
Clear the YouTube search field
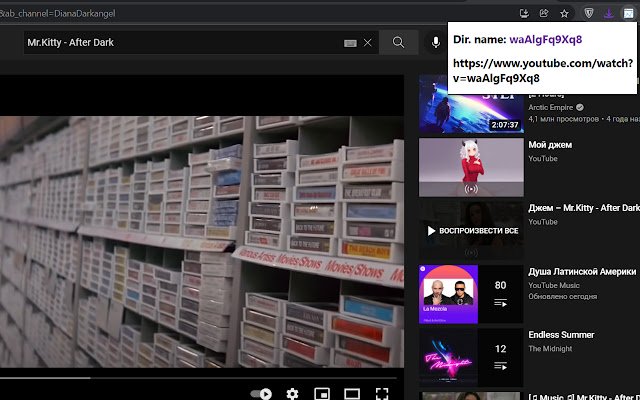pyautogui.click(x=368, y=42)
